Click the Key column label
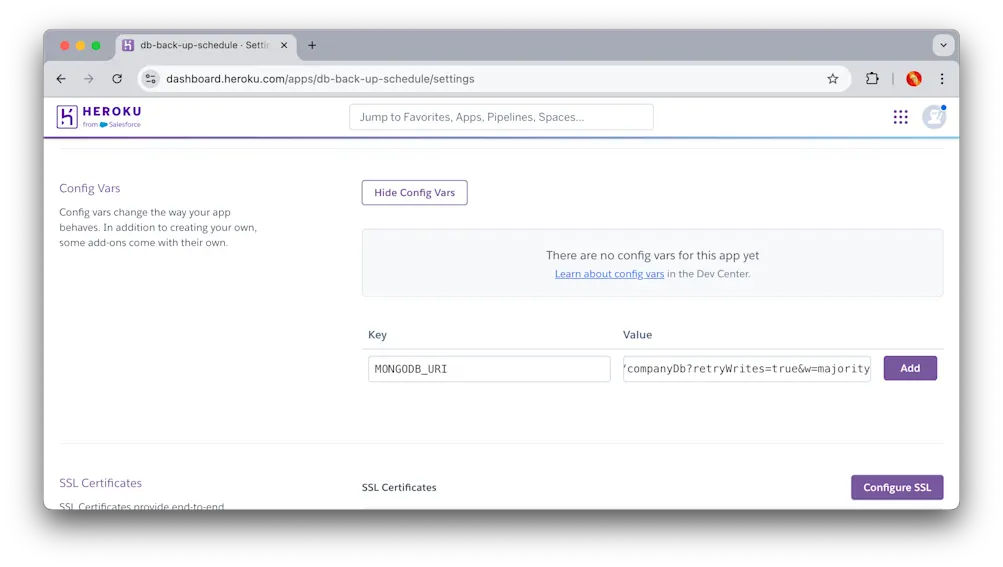1003x567 pixels. coord(377,335)
